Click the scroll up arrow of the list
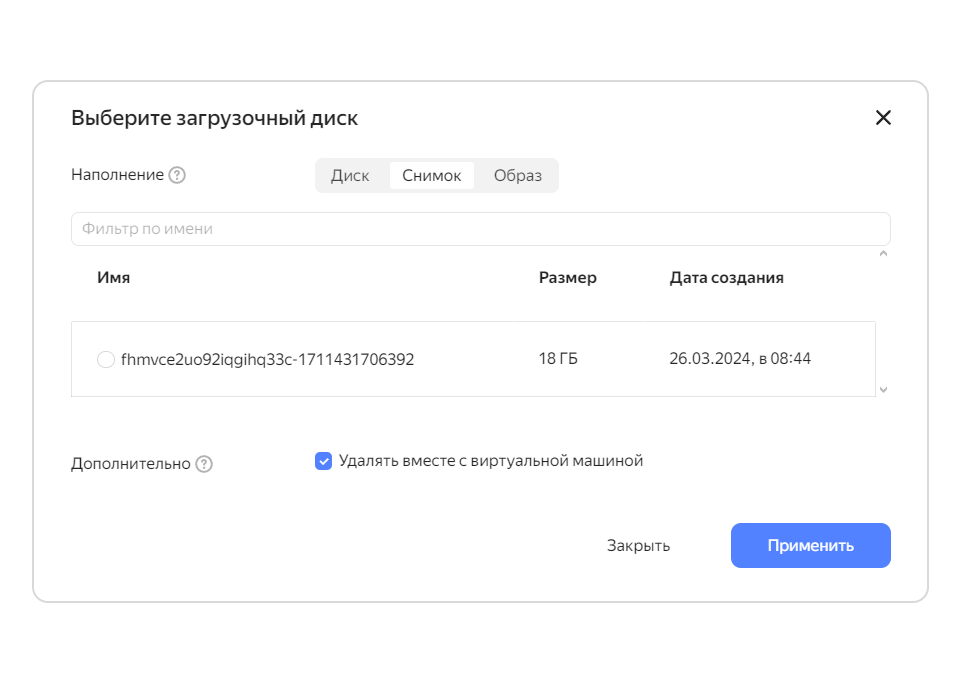Image resolution: width=961 pixels, height=683 pixels. pos(883,254)
